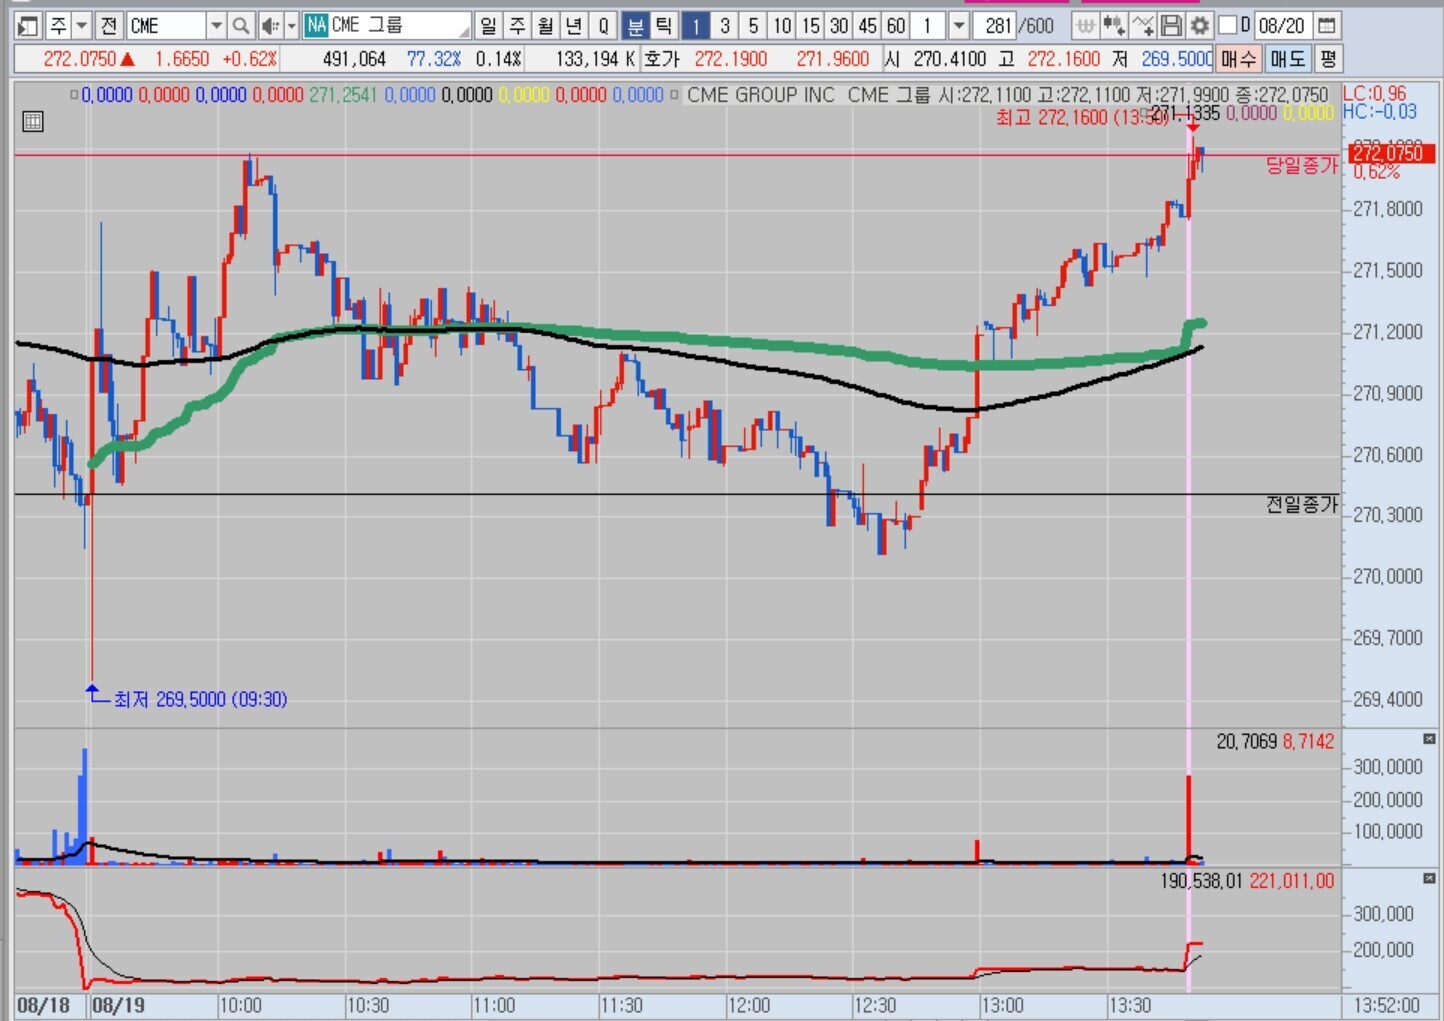Click the add indicator line-chart icon
The width and height of the screenshot is (1444, 1021).
coord(1142,26)
